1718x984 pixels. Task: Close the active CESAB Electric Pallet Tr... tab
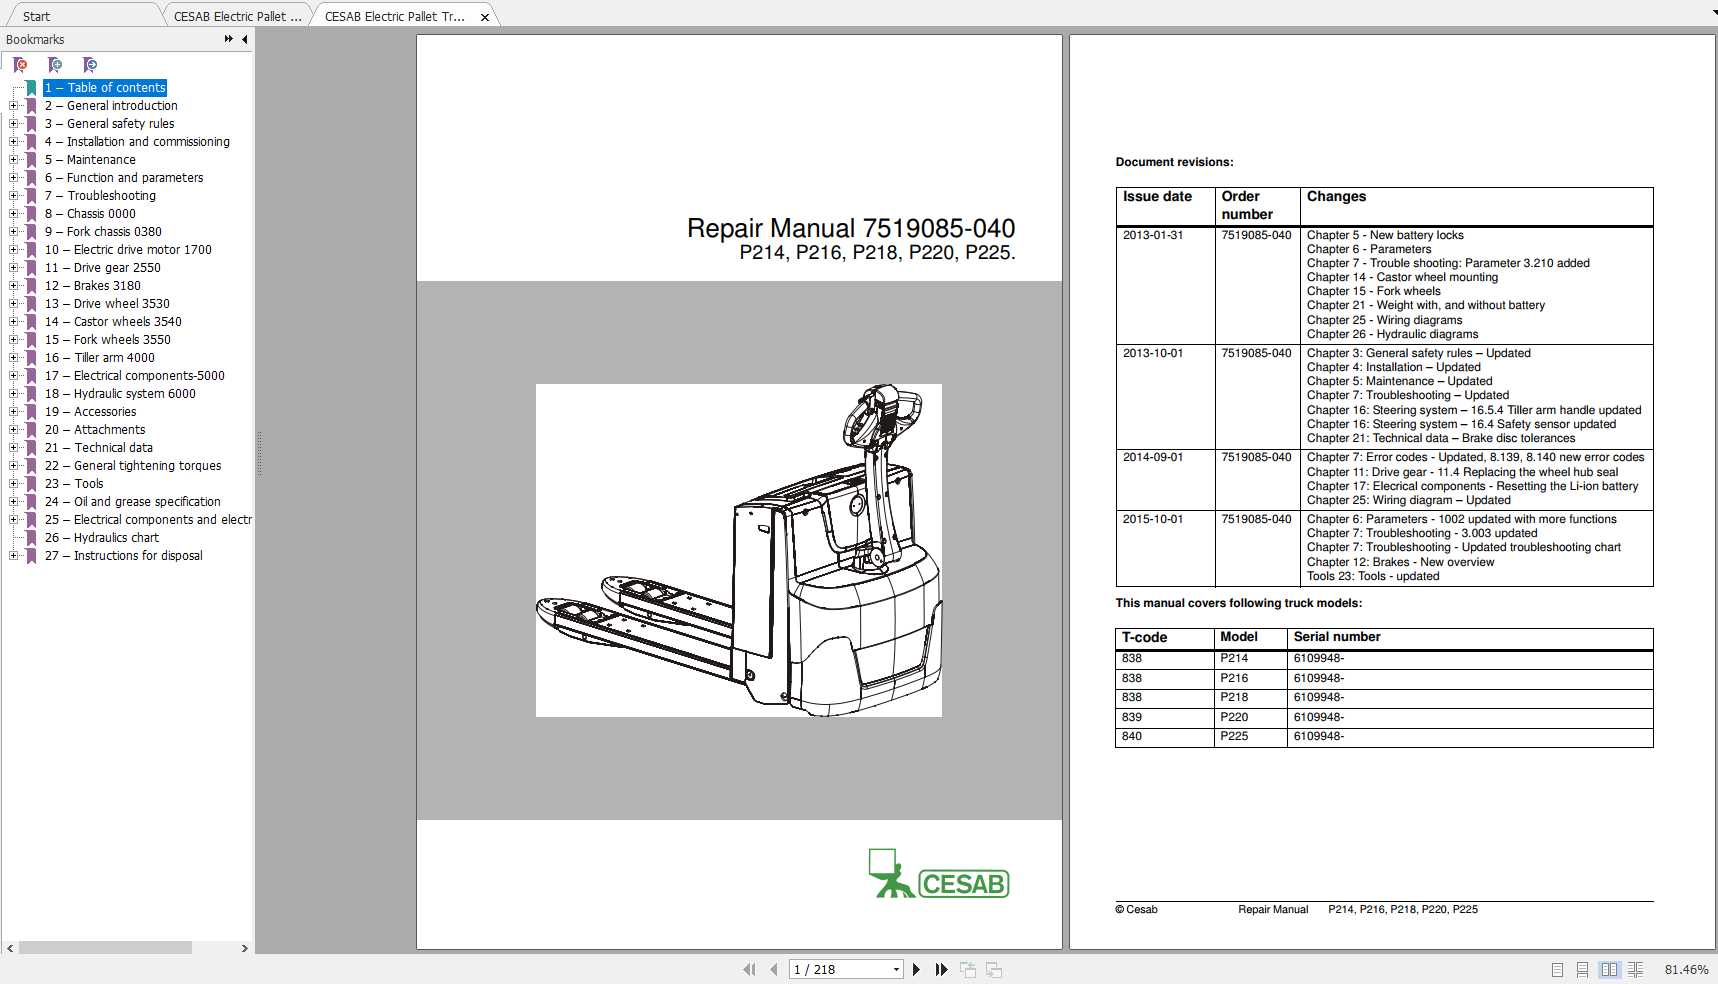485,17
